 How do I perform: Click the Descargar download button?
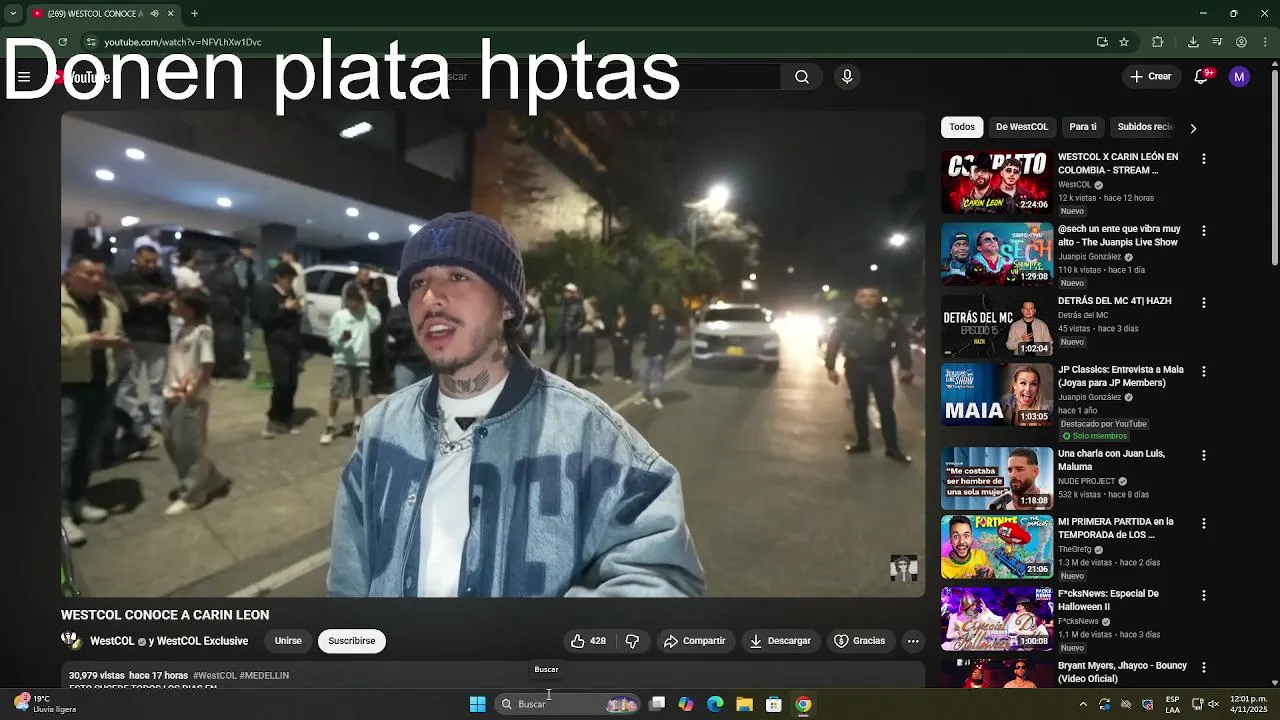(x=780, y=641)
